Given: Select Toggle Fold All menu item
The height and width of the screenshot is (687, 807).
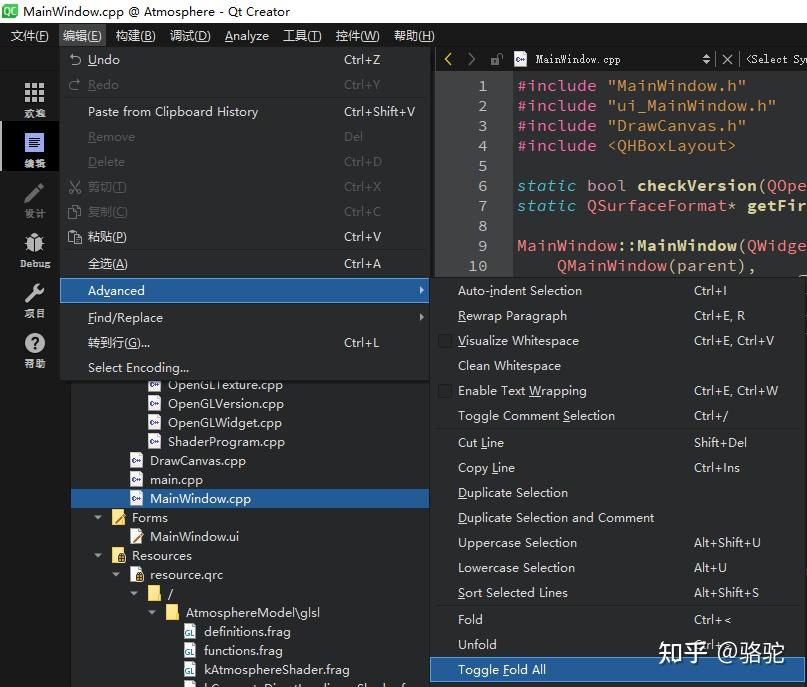Looking at the screenshot, I should click(x=502, y=670).
